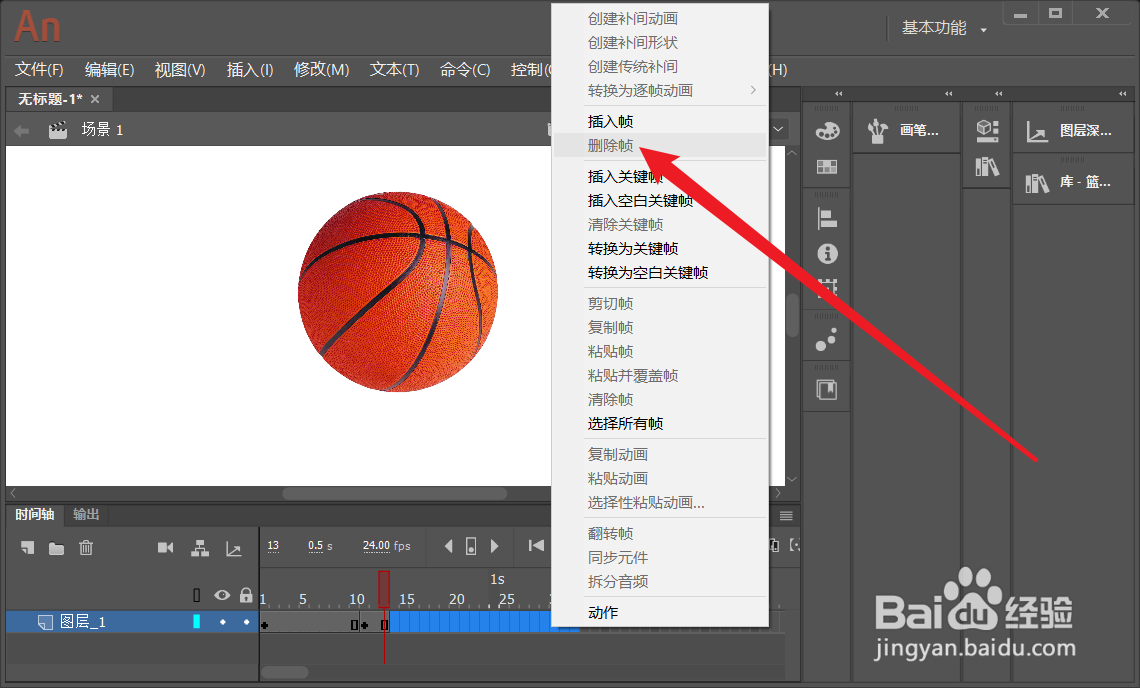Open the collapsed Library books icon
This screenshot has width=1140, height=688.
pos(987,167)
